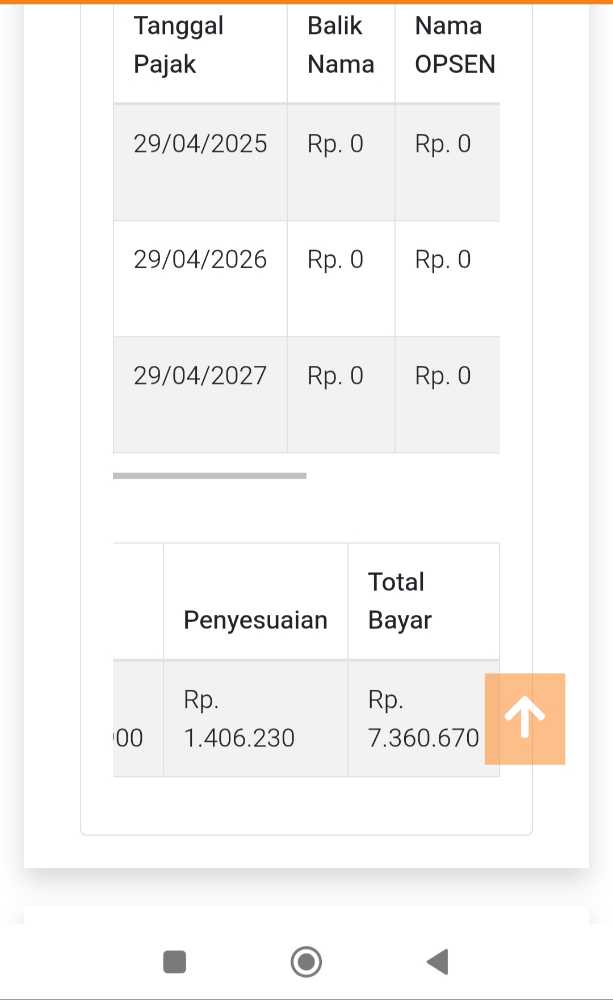Tap Balik Nama Rp. 0 for 29/04/2025

point(335,144)
